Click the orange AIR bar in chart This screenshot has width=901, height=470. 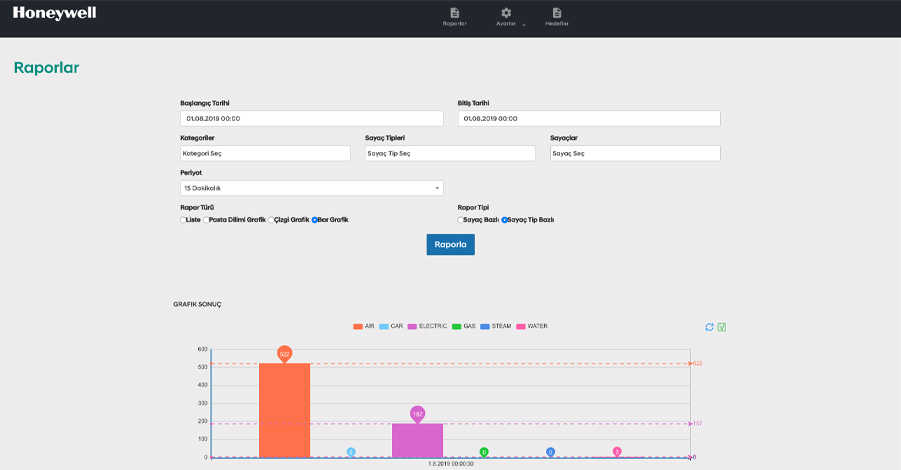click(284, 410)
